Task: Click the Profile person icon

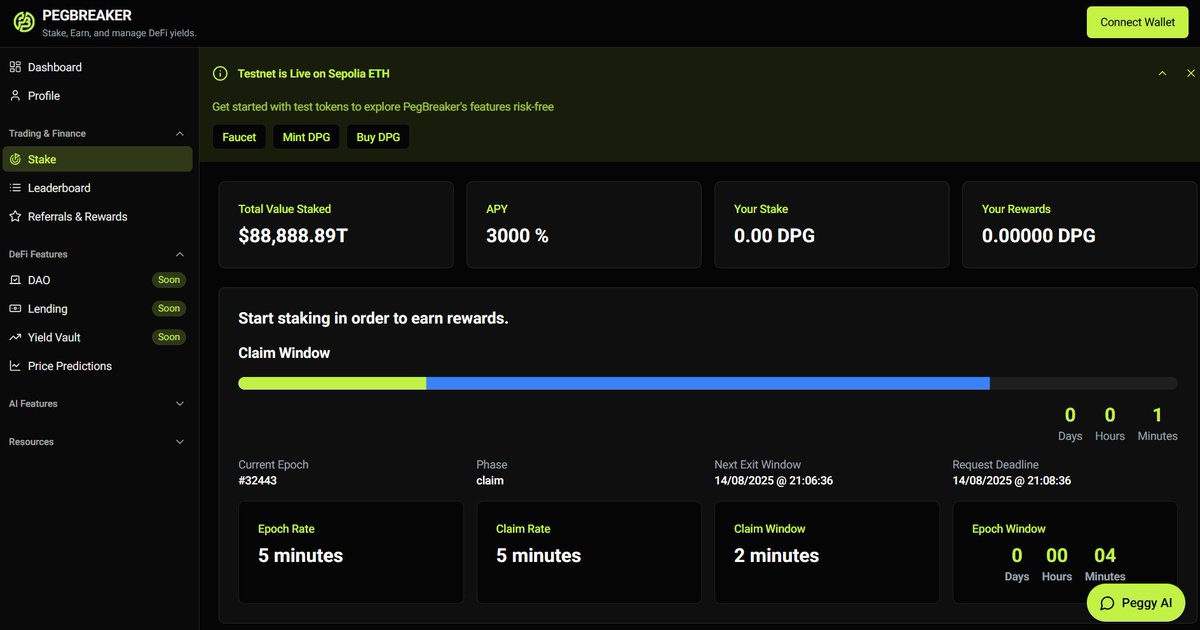Action: pyautogui.click(x=15, y=96)
